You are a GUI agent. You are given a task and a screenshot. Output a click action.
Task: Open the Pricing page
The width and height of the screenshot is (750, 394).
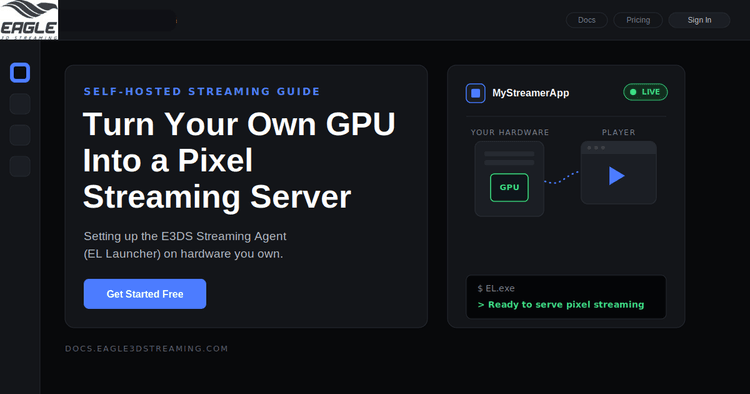638,20
